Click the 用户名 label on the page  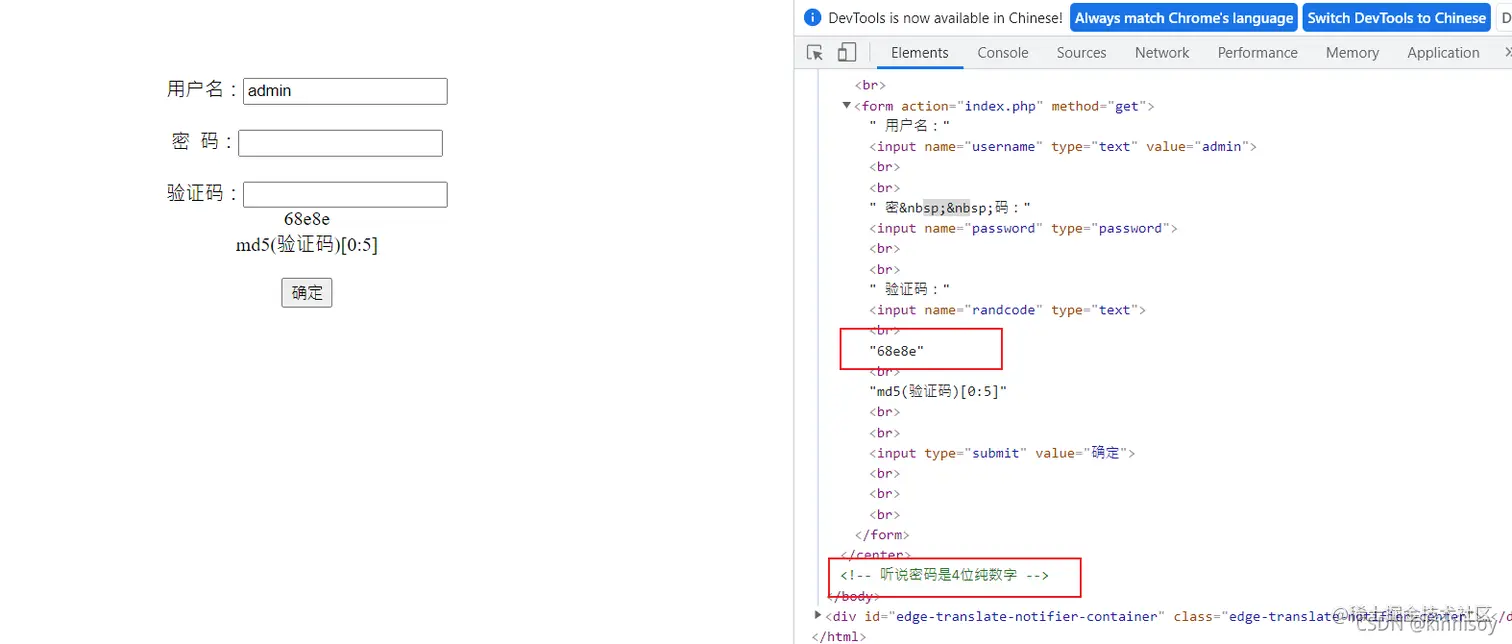pos(204,90)
